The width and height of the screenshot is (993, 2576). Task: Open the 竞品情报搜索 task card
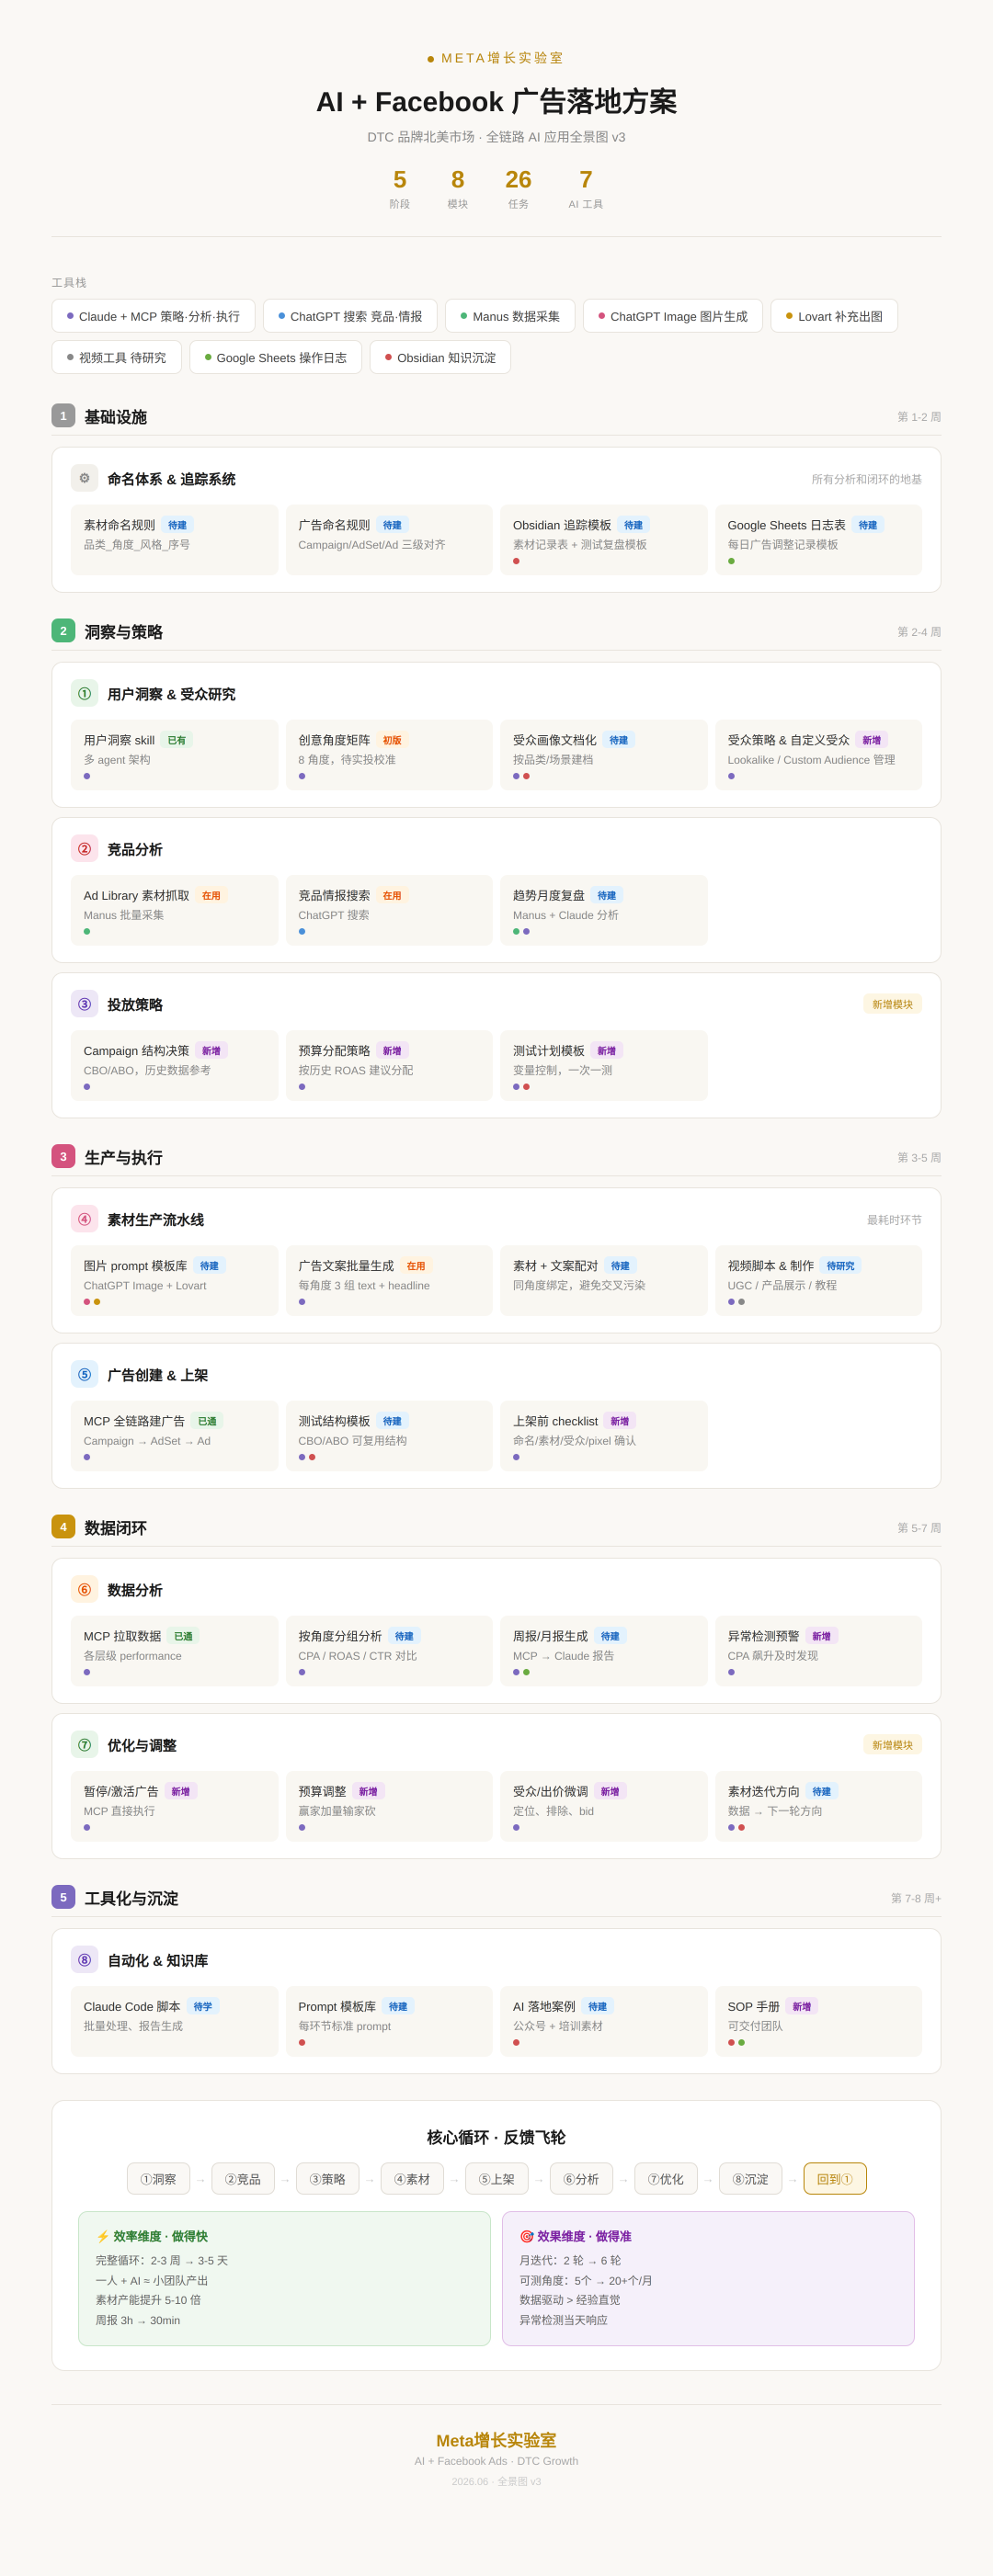[389, 910]
